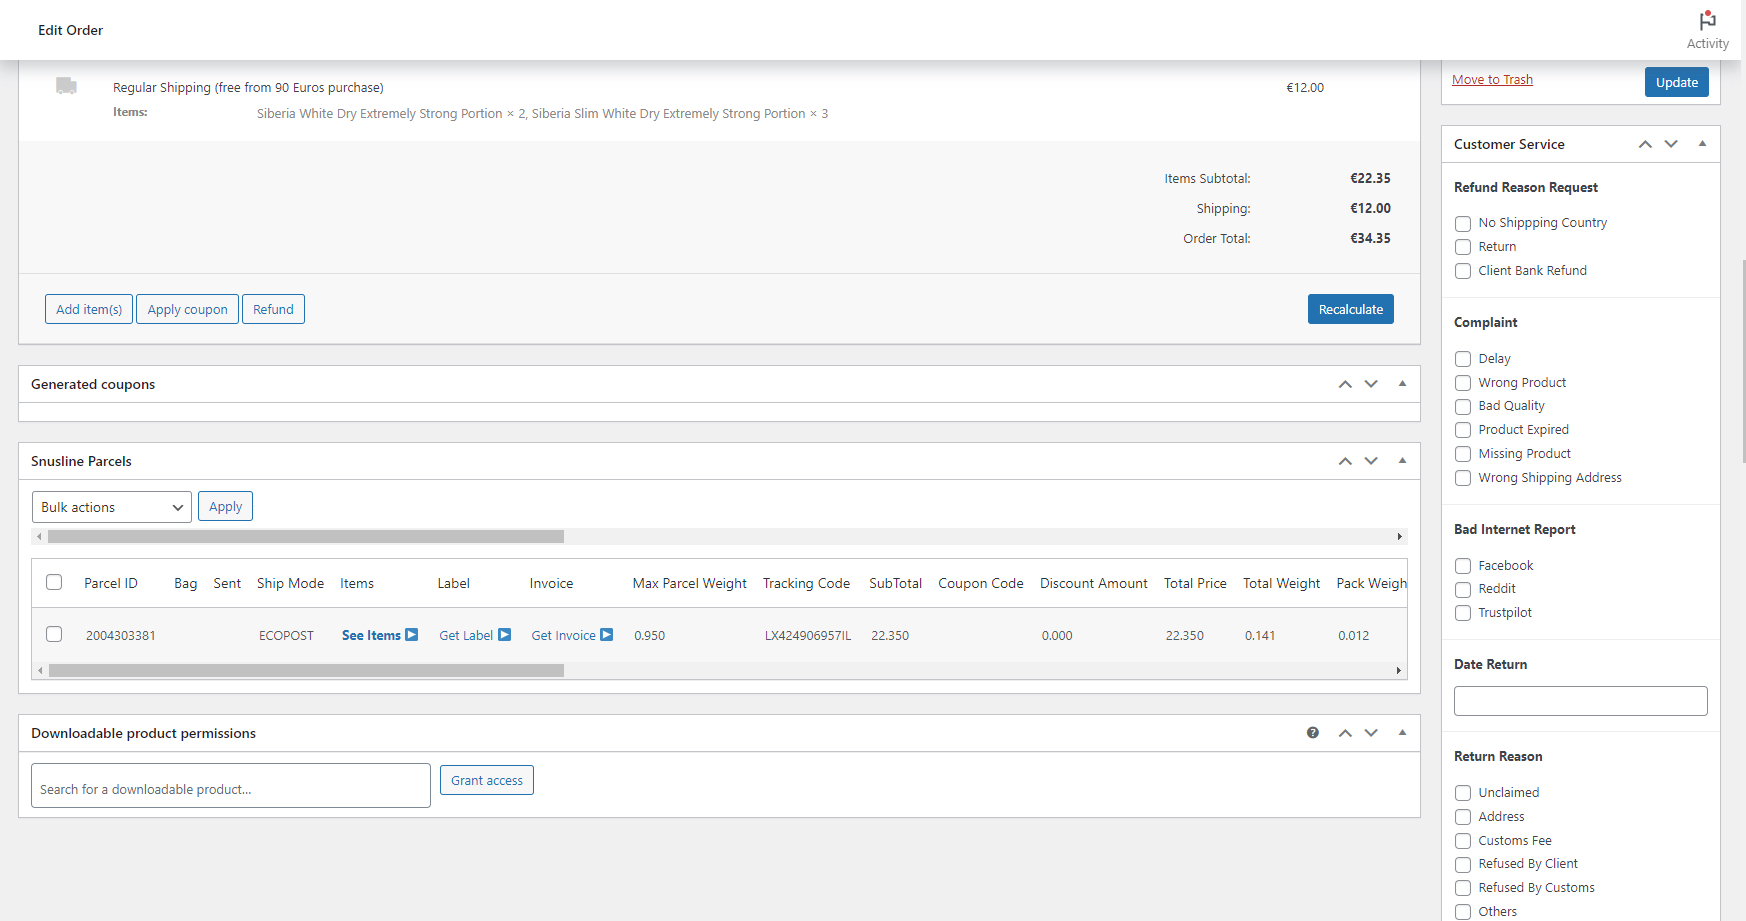
Task: Click the Update order button
Action: [1676, 82]
